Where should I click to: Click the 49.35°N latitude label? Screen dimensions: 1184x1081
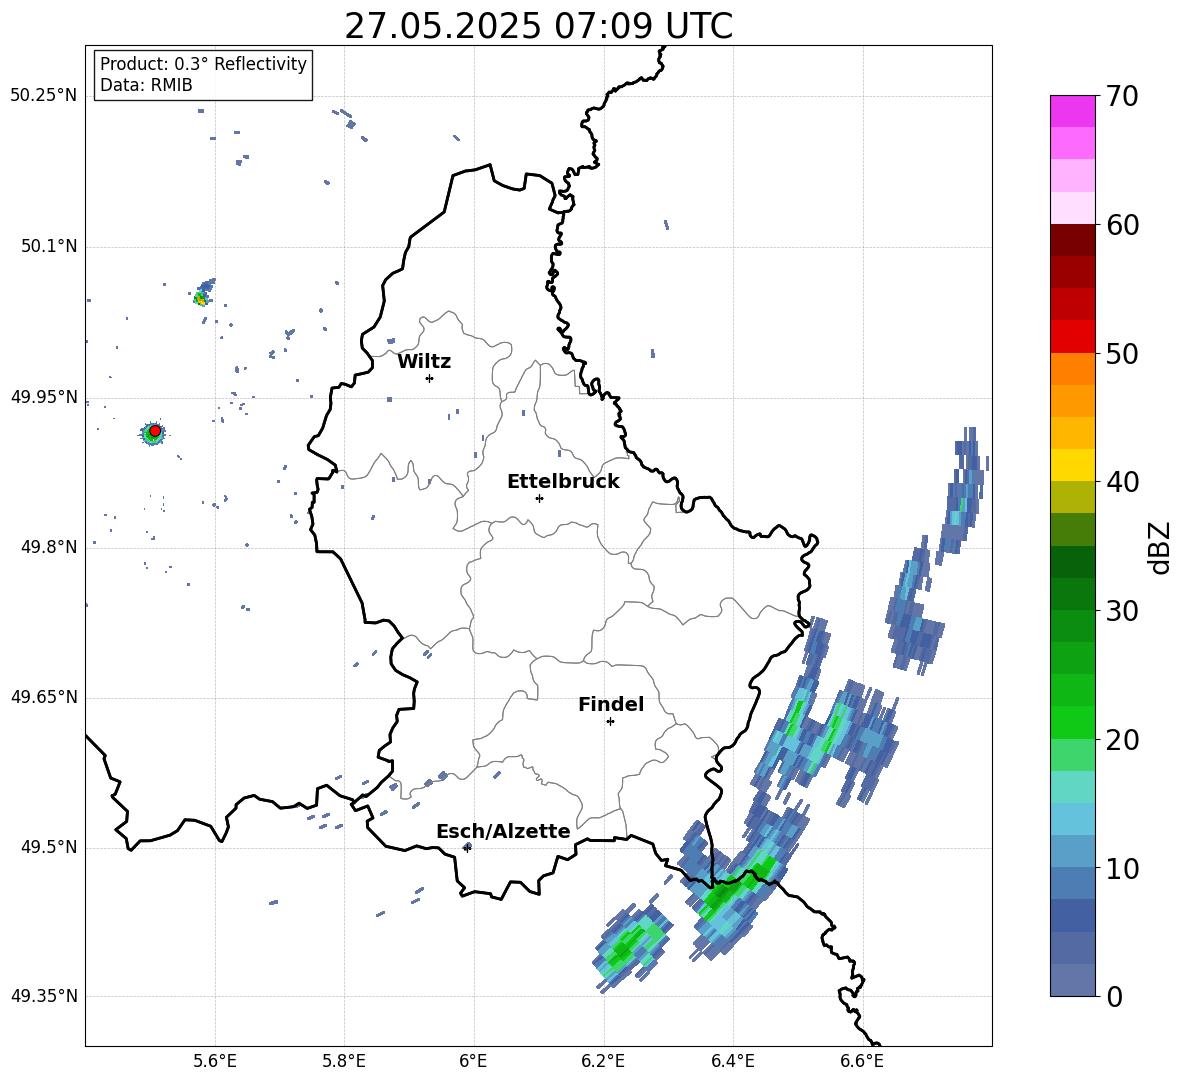tap(44, 996)
